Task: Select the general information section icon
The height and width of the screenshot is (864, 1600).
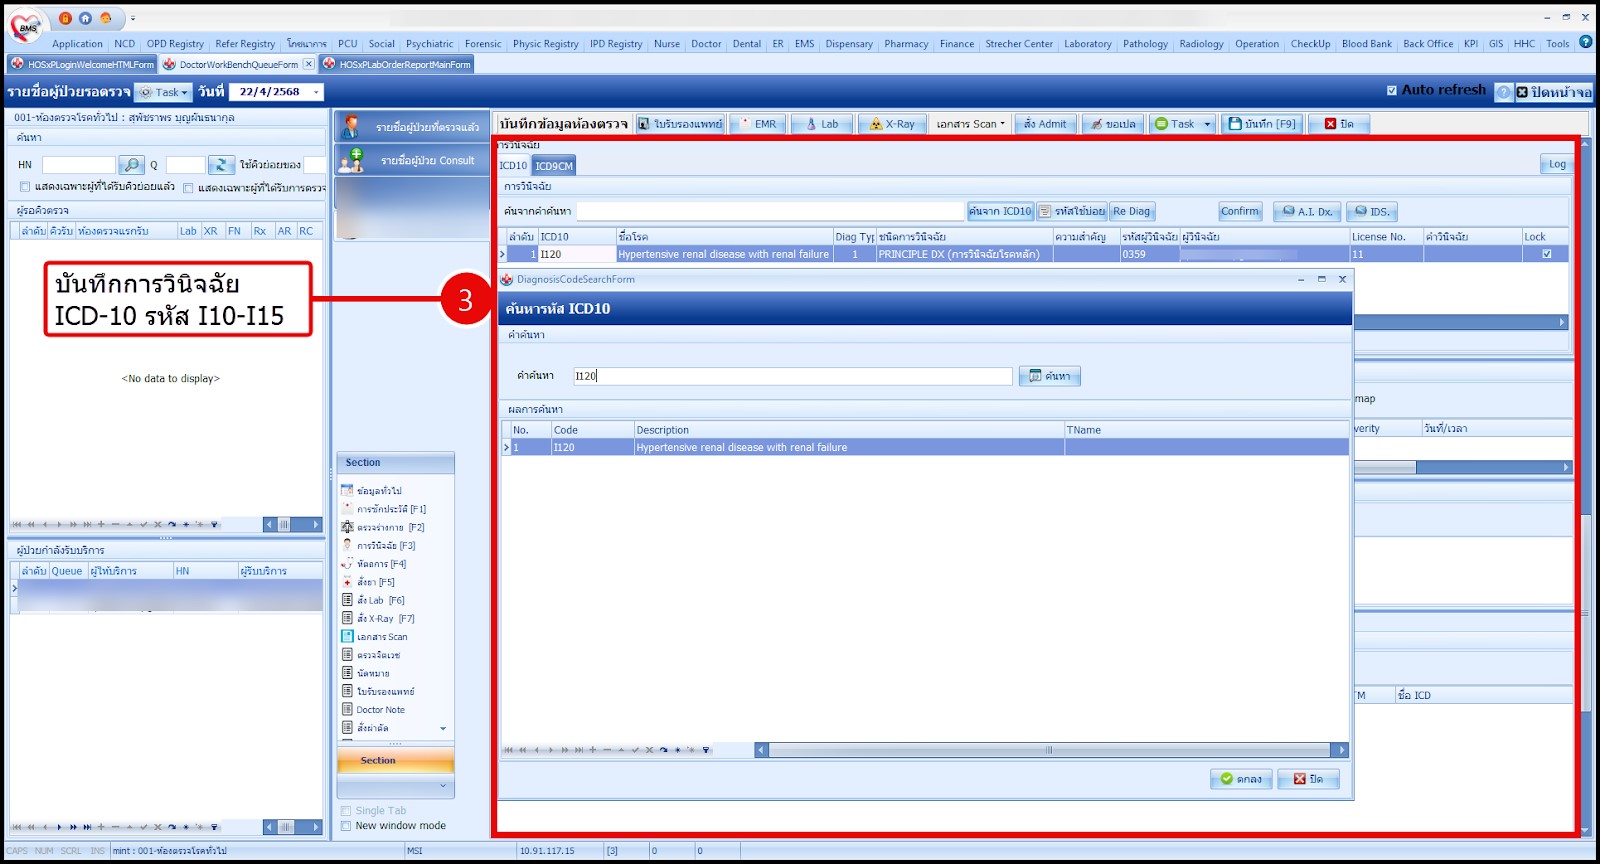Action: tap(347, 490)
